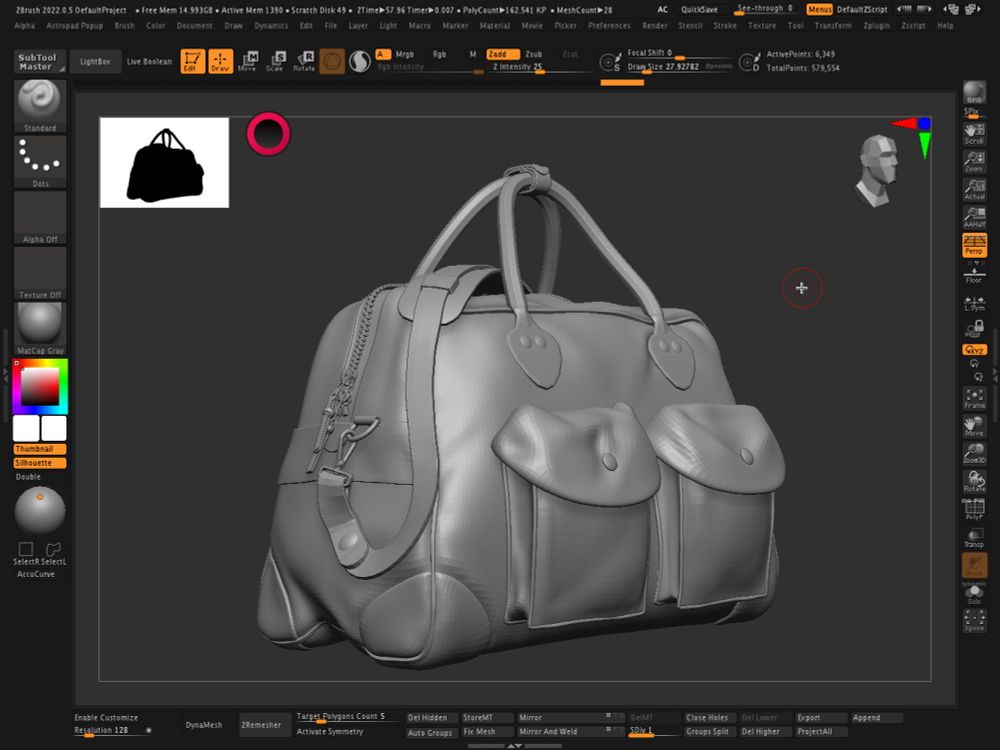Enable Transp transparency mode

(x=973, y=538)
